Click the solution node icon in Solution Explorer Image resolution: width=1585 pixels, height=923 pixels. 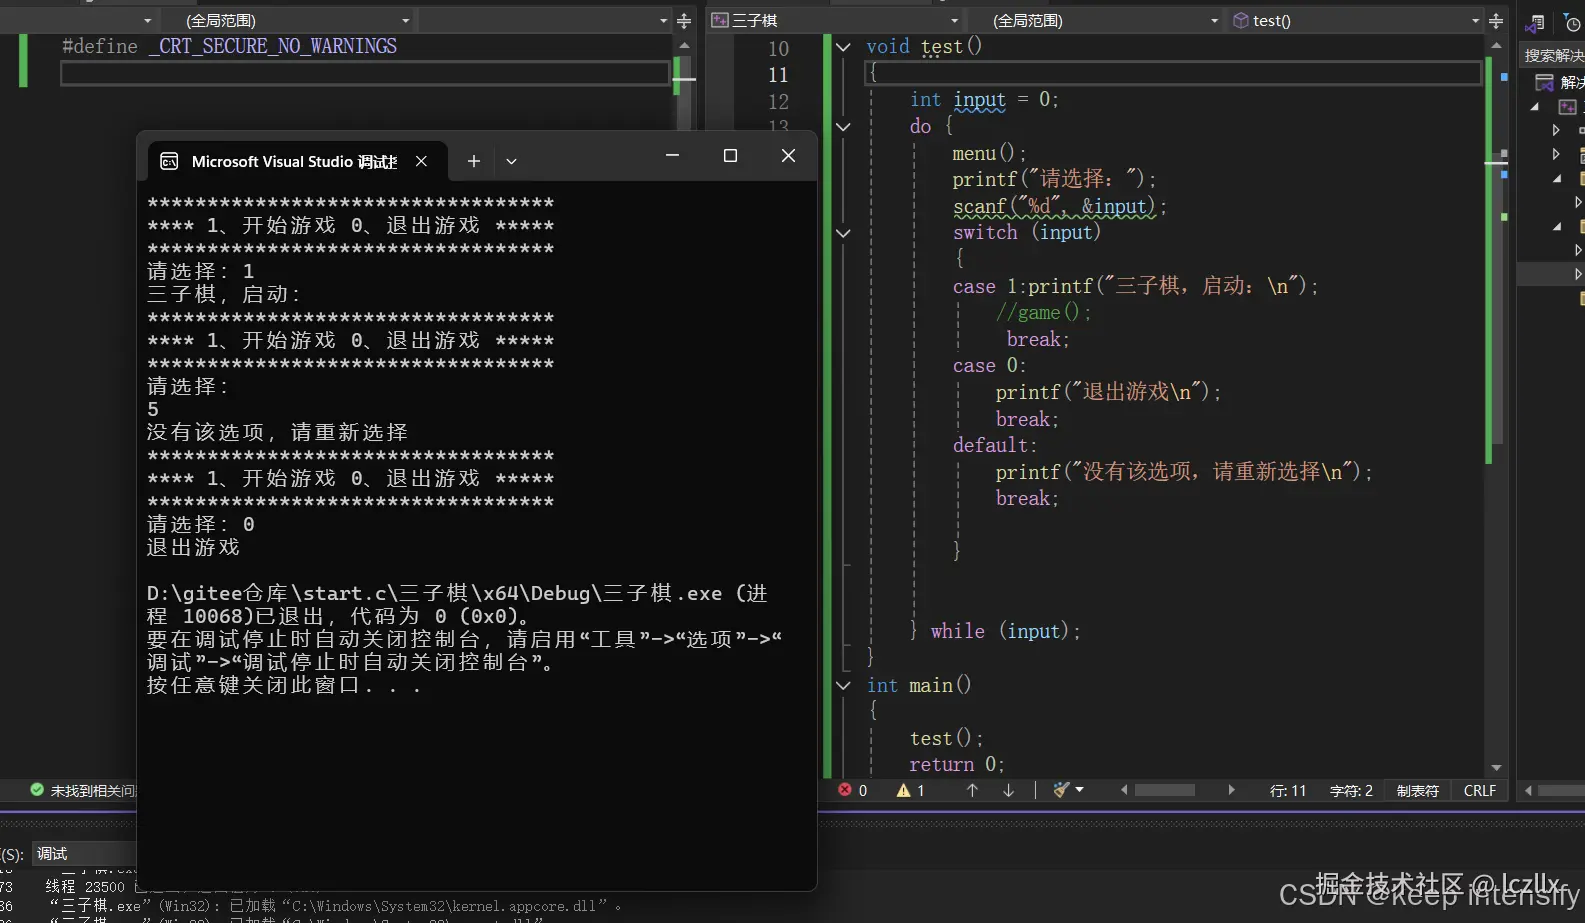click(x=1545, y=82)
